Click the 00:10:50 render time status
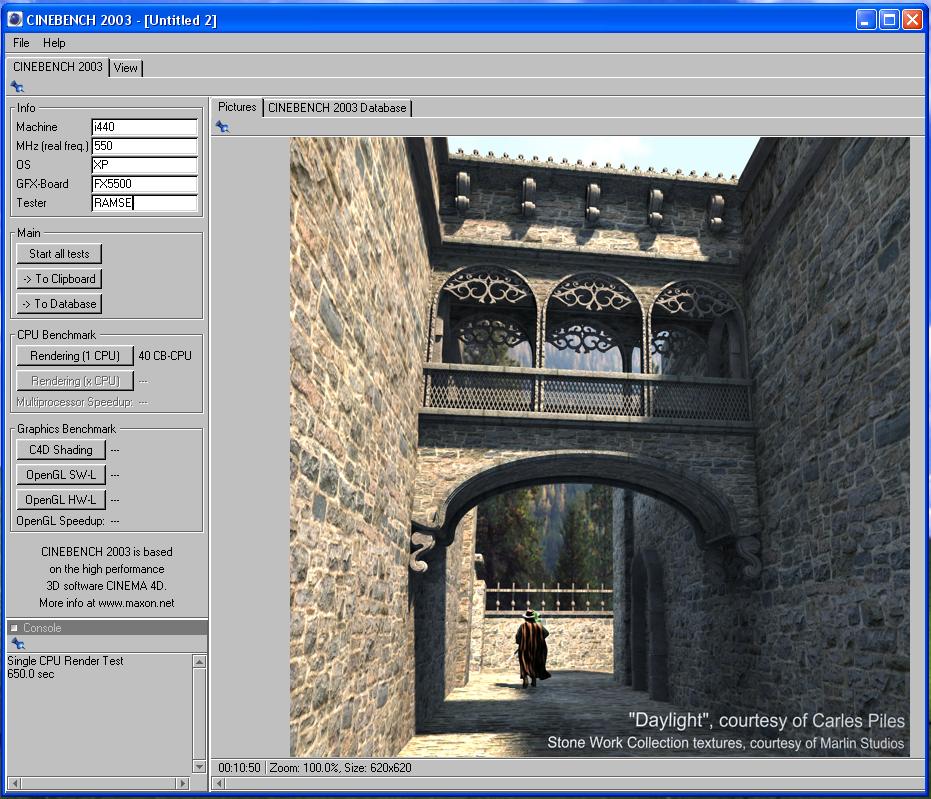Screen dimensions: 931x799 [239, 768]
